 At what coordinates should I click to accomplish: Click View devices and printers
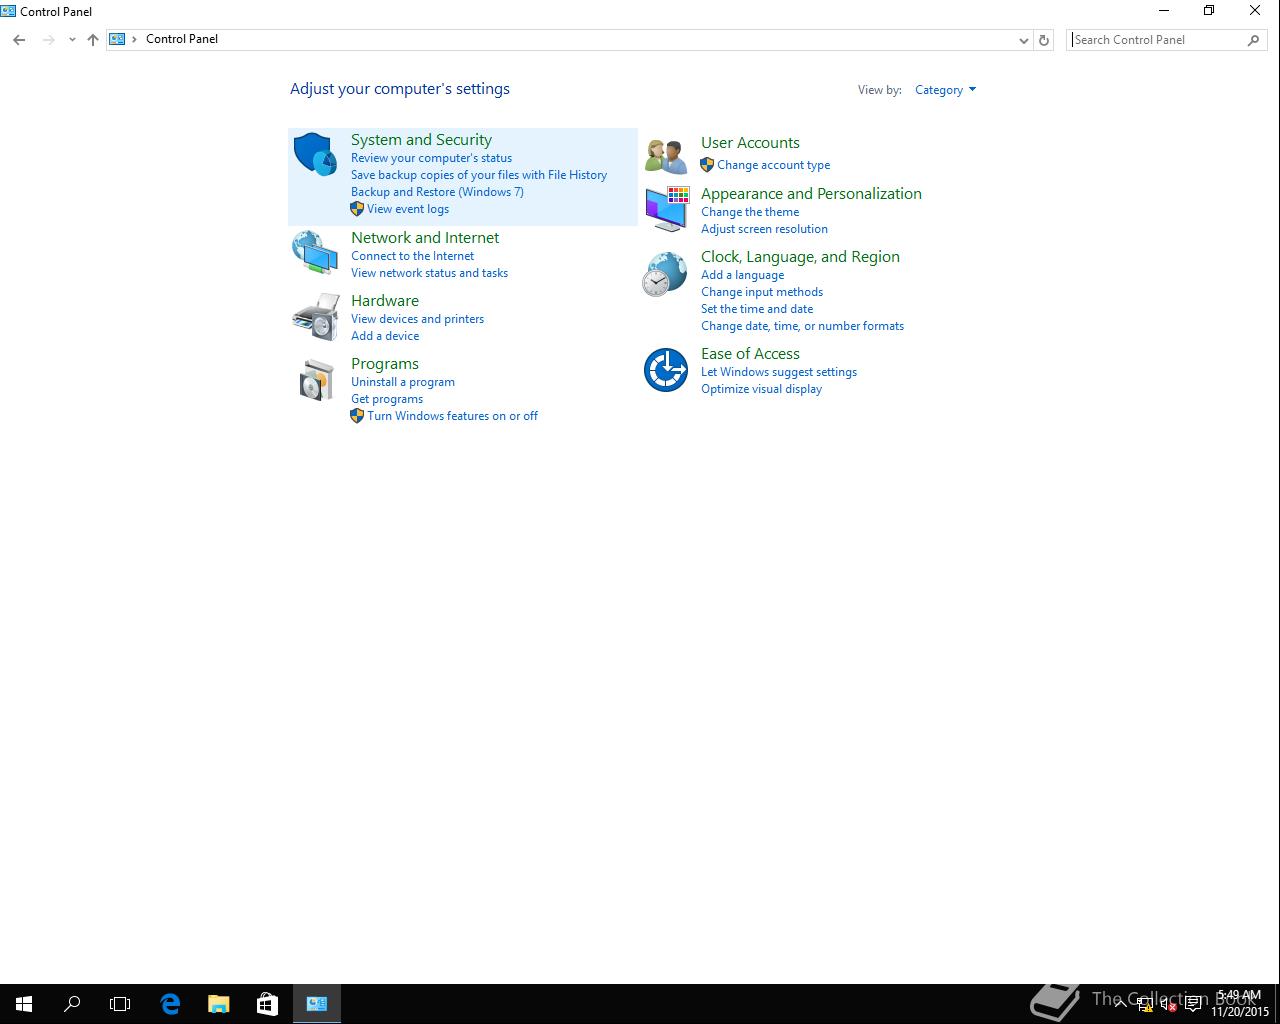[417, 319]
